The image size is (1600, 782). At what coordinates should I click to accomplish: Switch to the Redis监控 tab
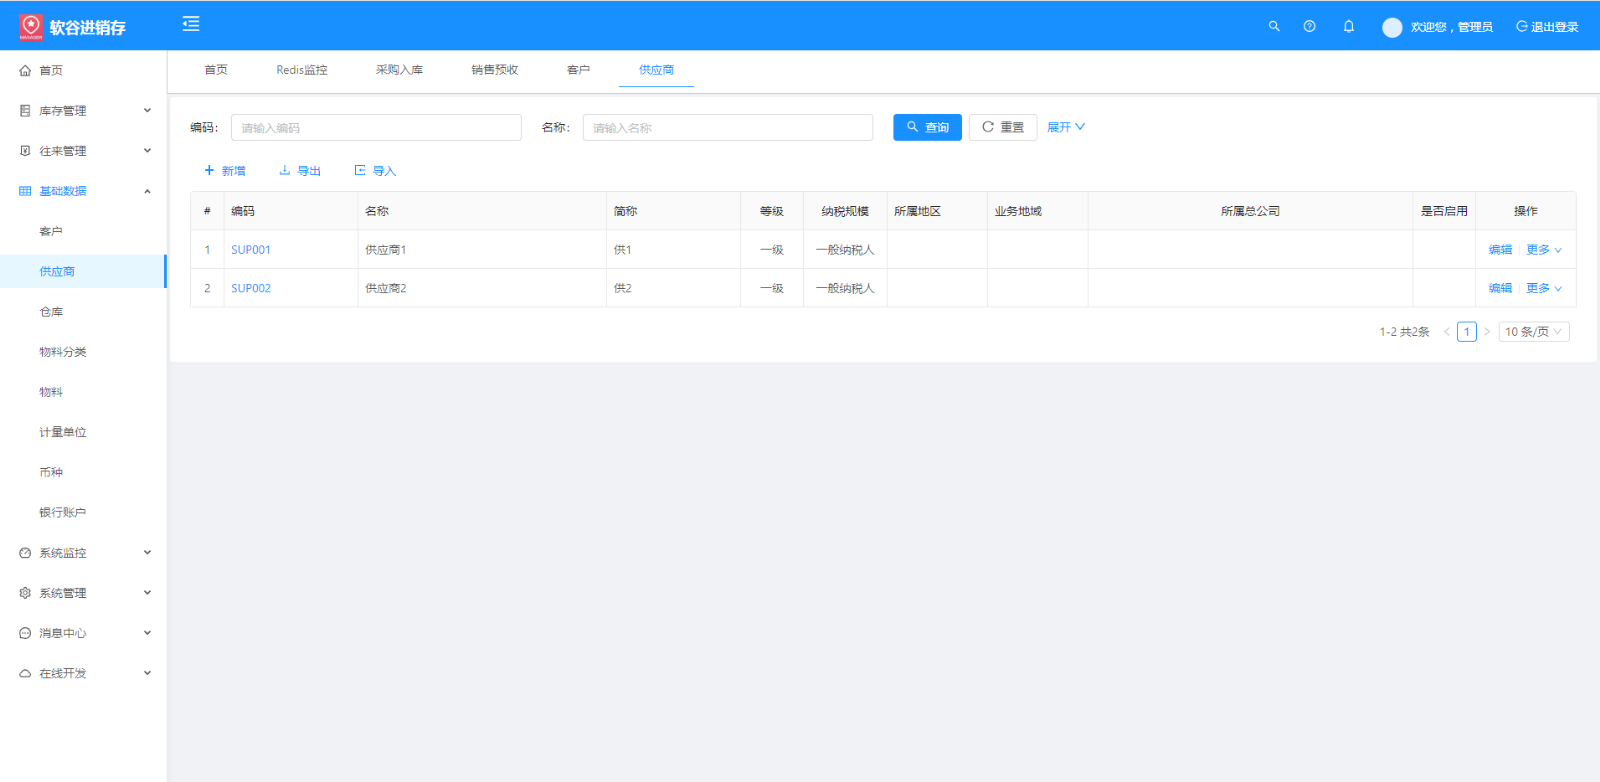[x=302, y=70]
